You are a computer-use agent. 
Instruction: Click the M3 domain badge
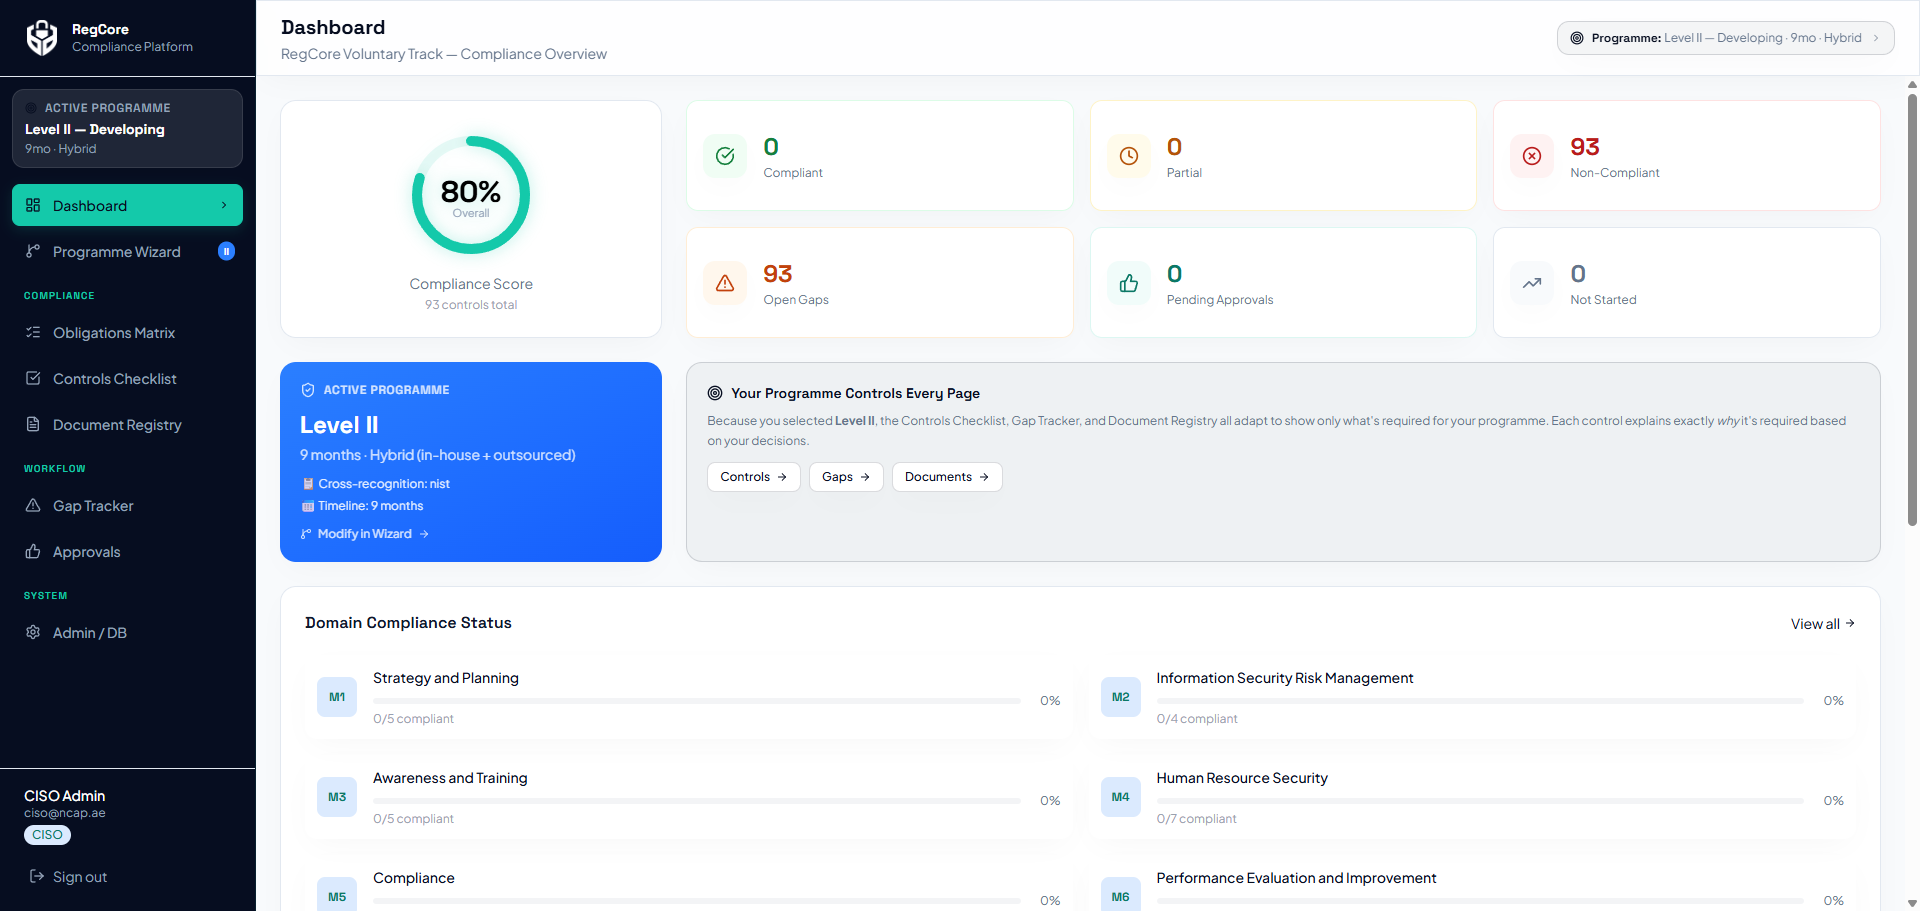337,797
